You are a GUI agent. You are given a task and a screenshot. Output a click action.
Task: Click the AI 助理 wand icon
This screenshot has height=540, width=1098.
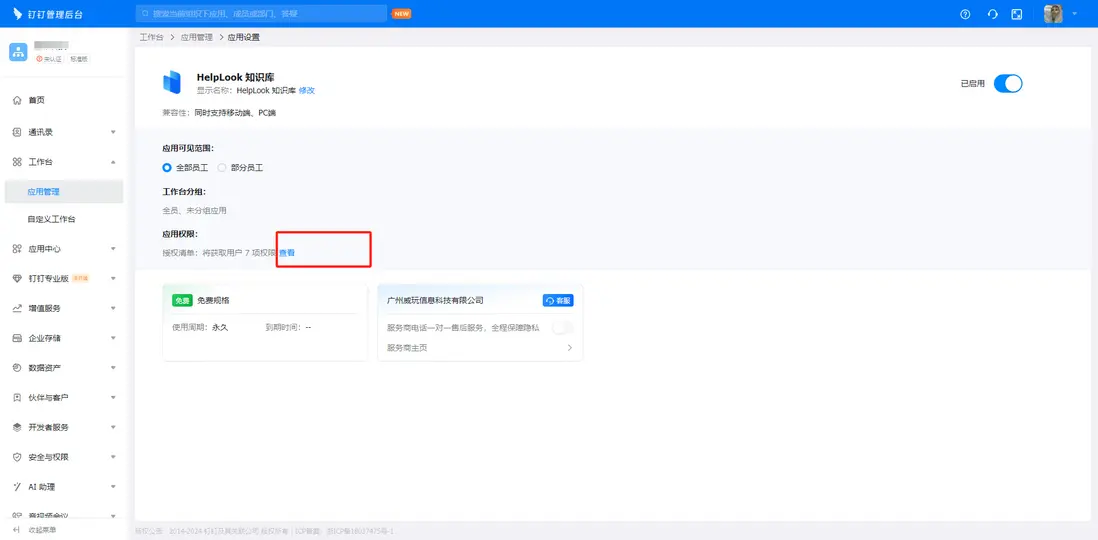pyautogui.click(x=18, y=487)
